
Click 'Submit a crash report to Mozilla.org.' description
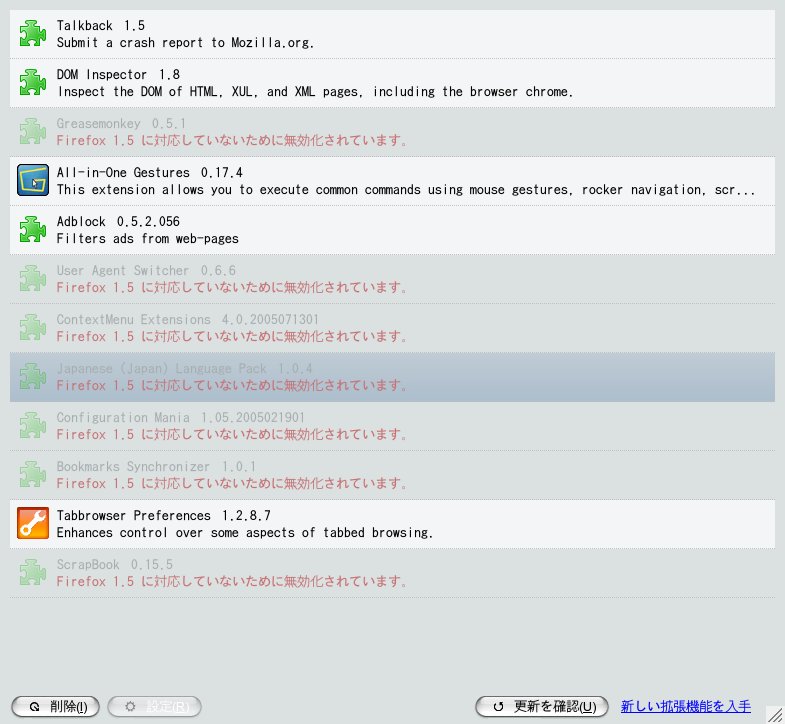[185, 43]
